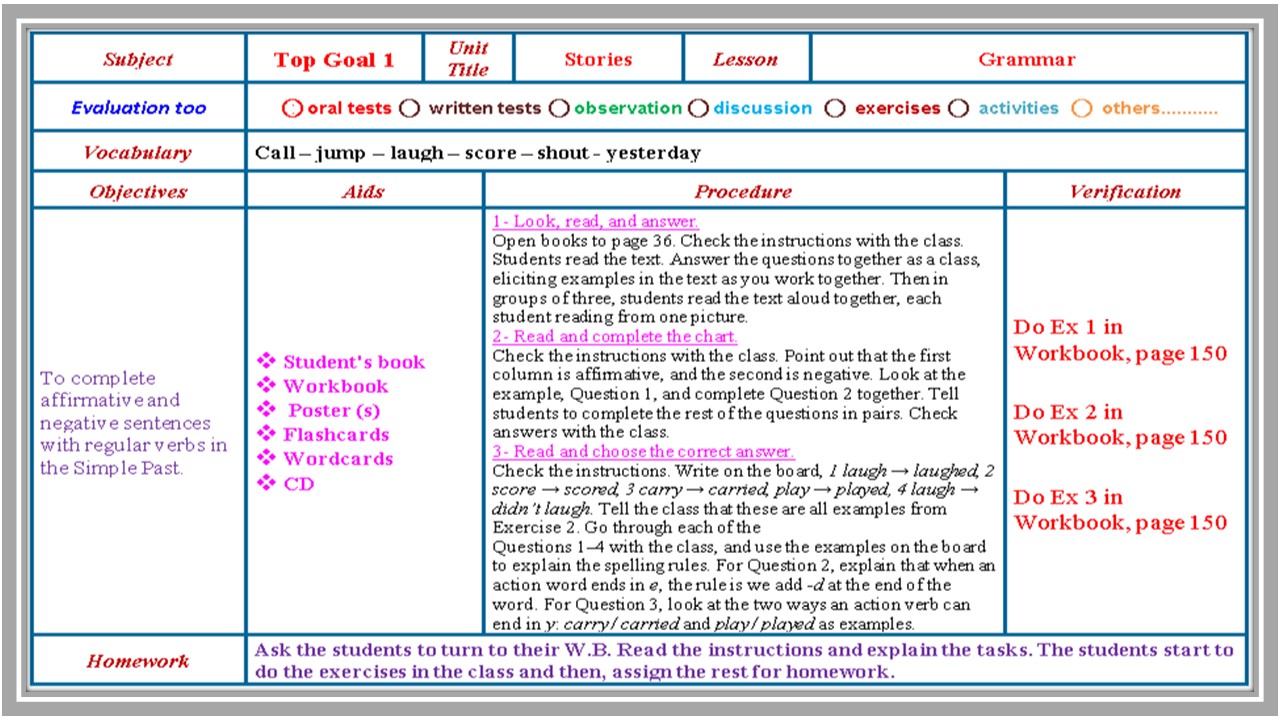Click the Flashcards diamond bullet
1280x720 pixels.
click(x=266, y=433)
